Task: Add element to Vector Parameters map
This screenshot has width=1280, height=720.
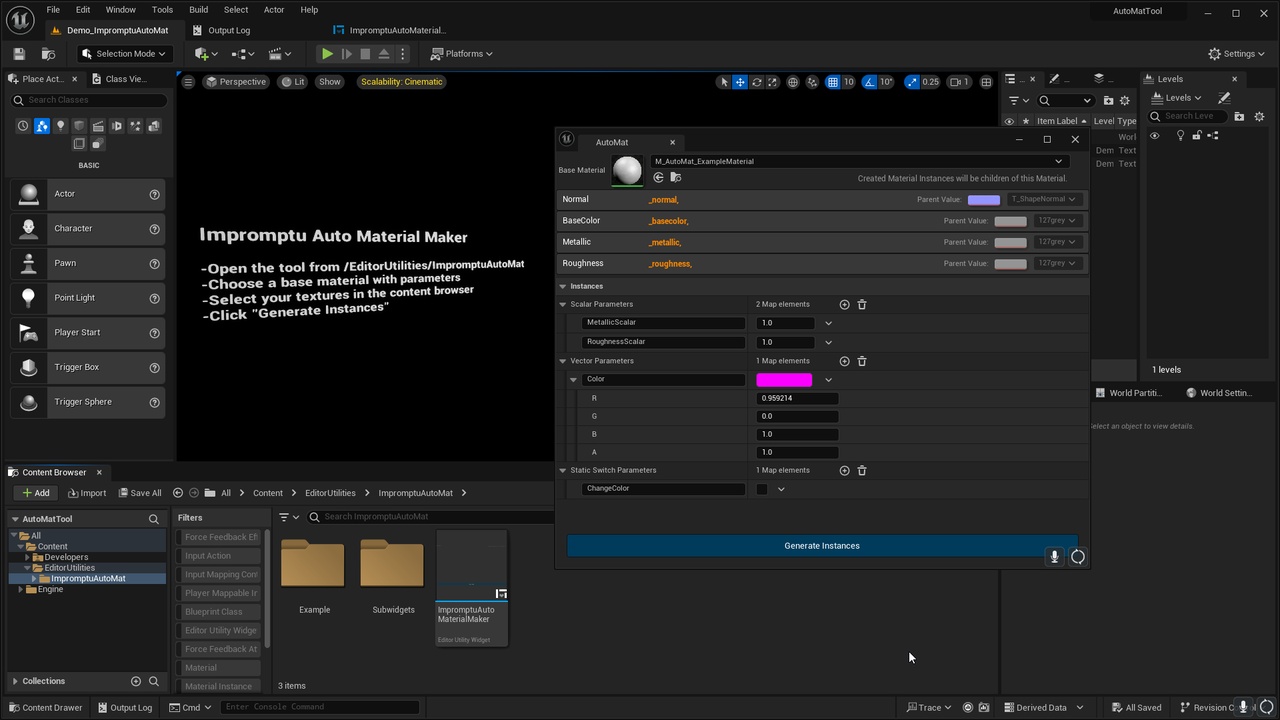Action: coord(844,361)
